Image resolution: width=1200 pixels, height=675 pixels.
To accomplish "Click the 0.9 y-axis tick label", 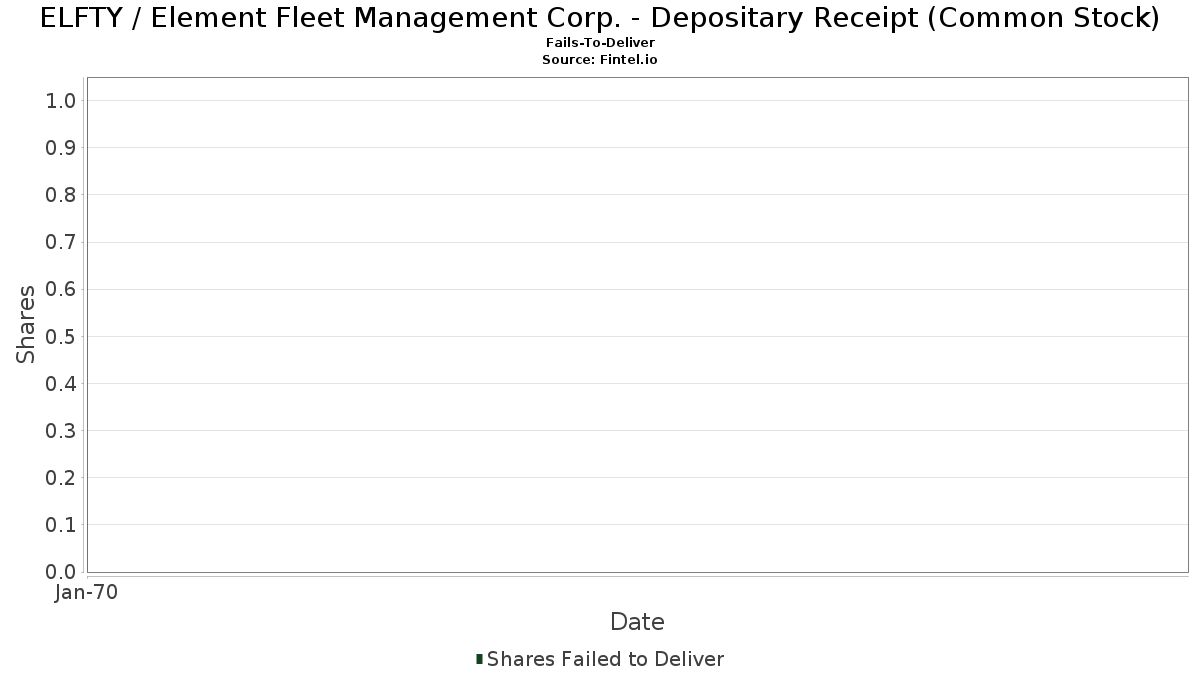I will pos(61,147).
